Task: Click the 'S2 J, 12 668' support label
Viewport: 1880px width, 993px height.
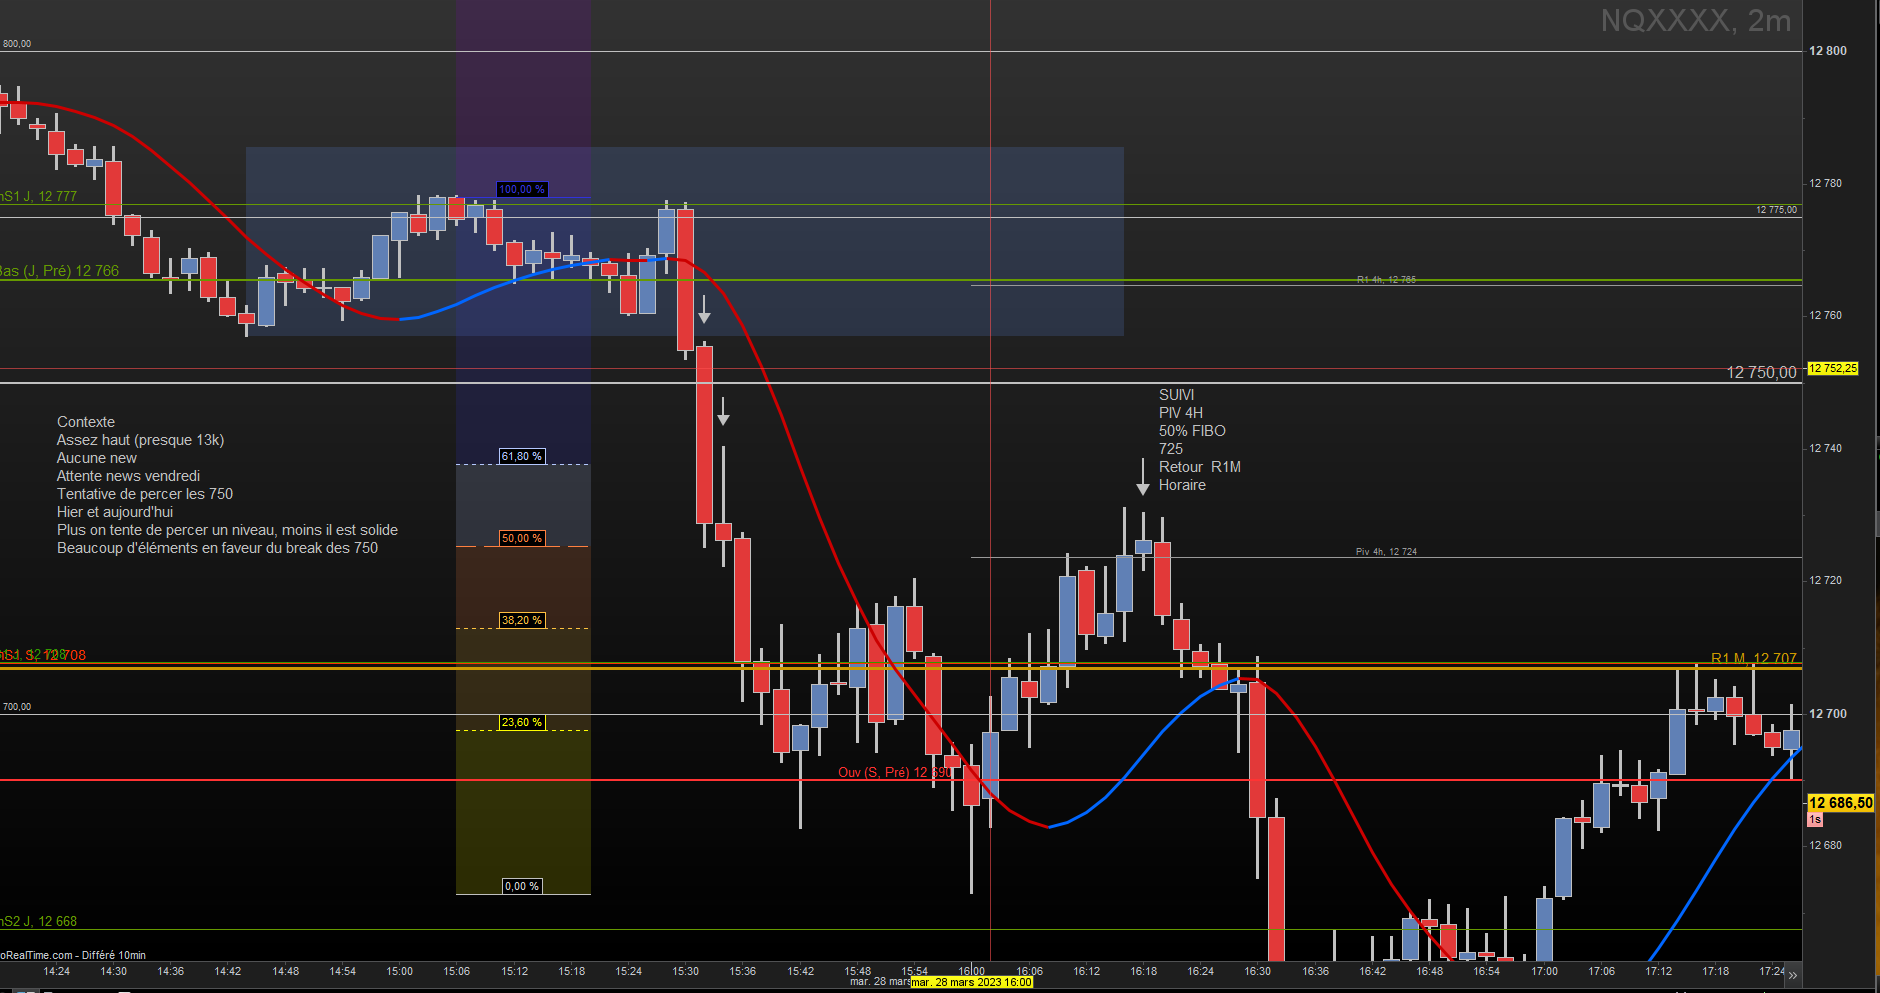Action: pyautogui.click(x=39, y=921)
